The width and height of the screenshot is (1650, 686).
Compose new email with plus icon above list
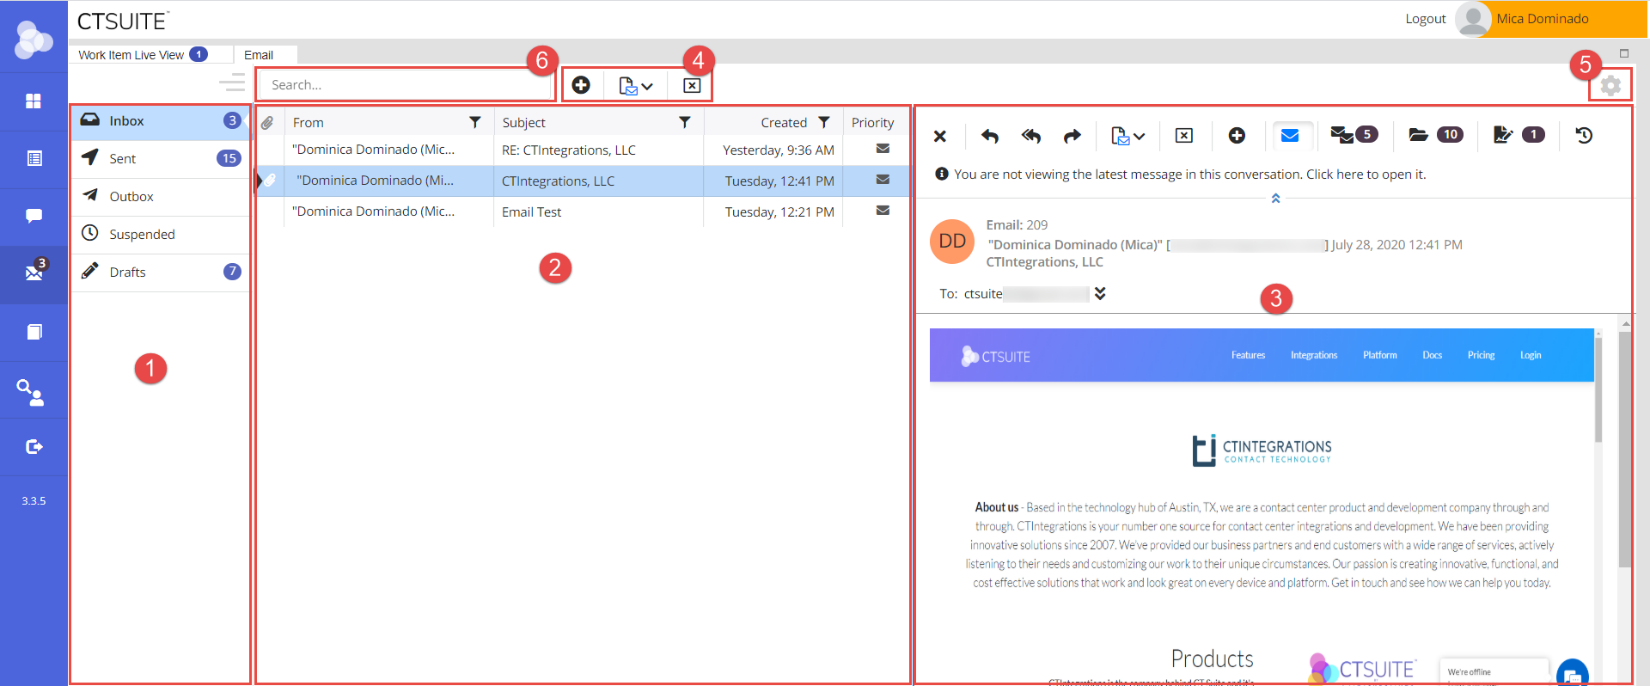[x=581, y=85]
